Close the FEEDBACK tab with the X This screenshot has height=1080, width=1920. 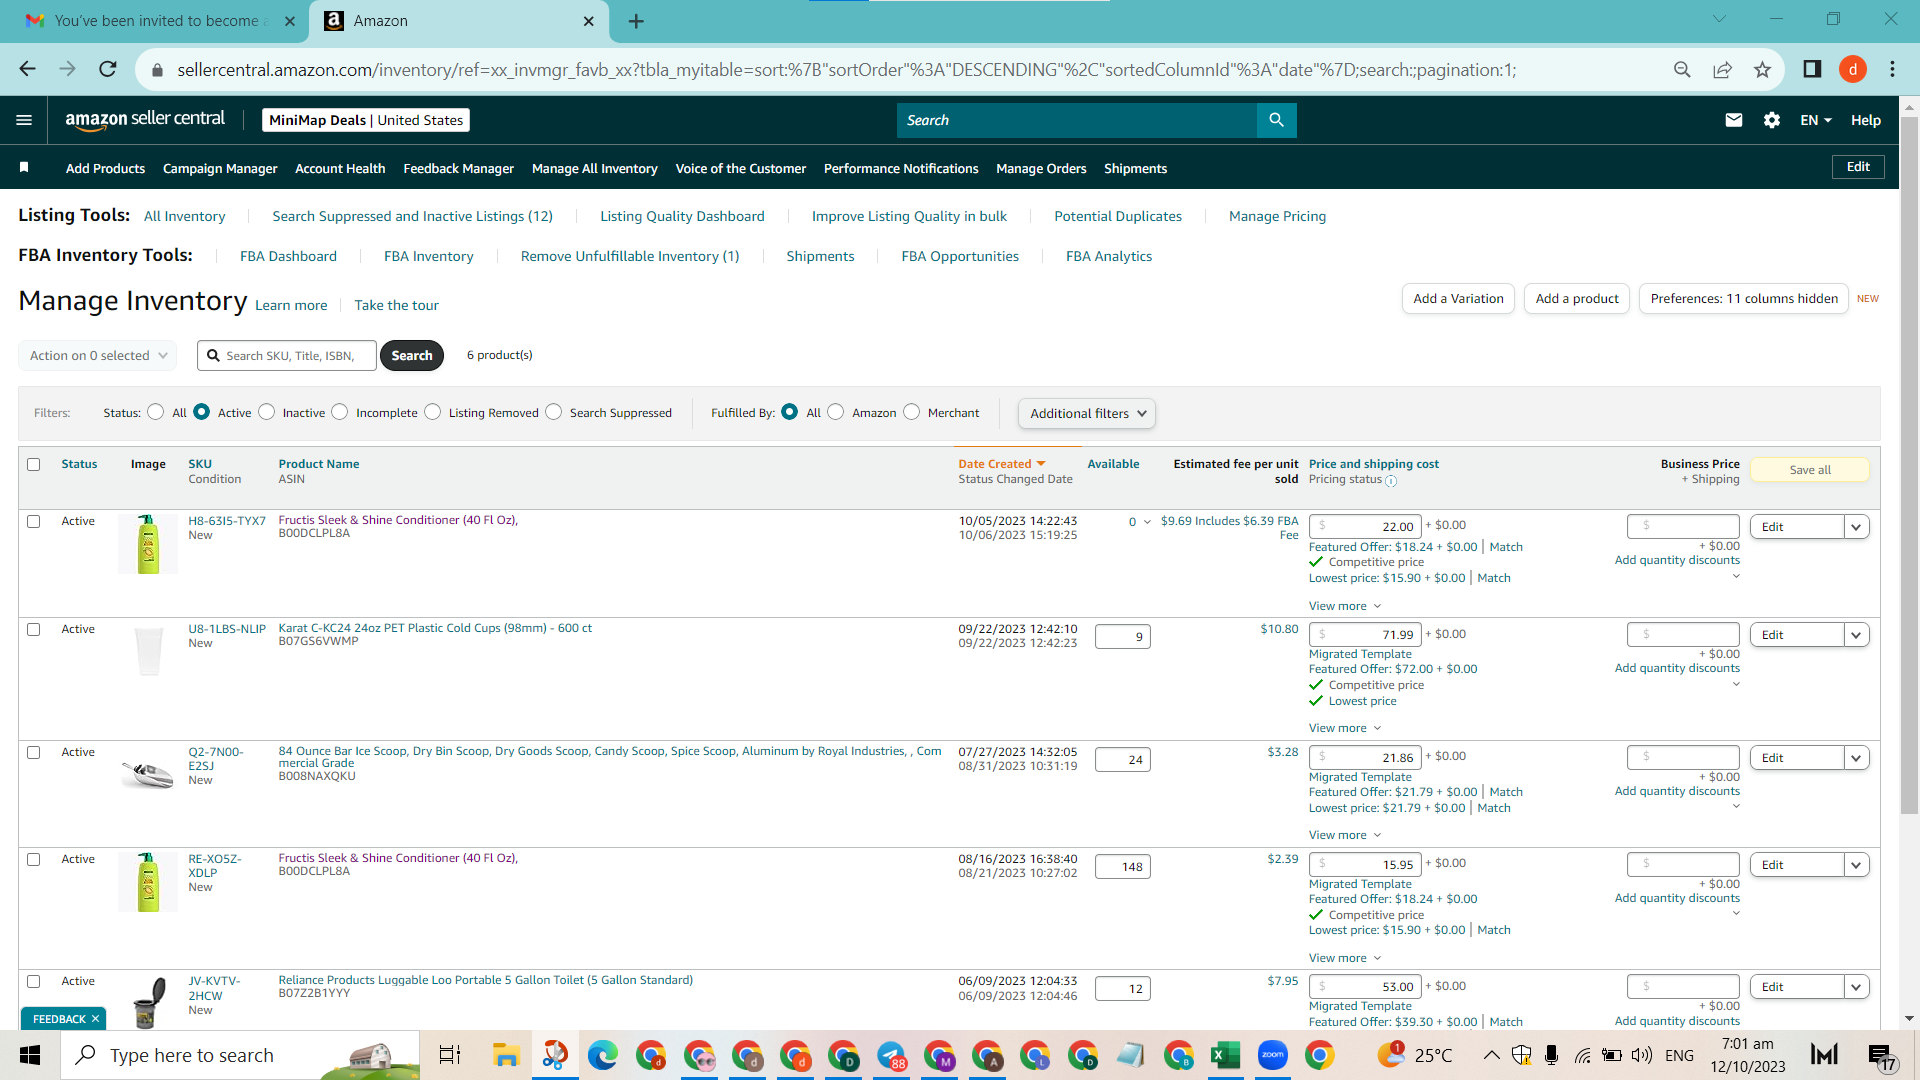click(x=95, y=1019)
